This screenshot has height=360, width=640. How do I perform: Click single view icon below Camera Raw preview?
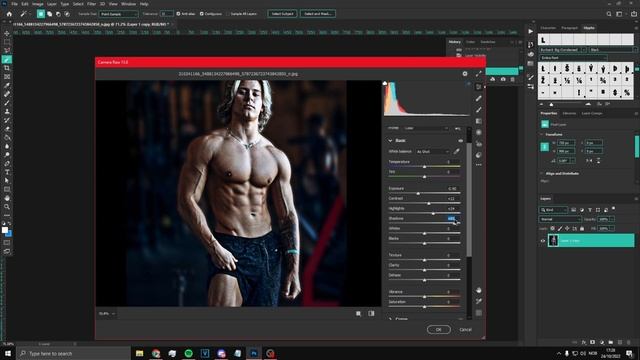click(358, 313)
